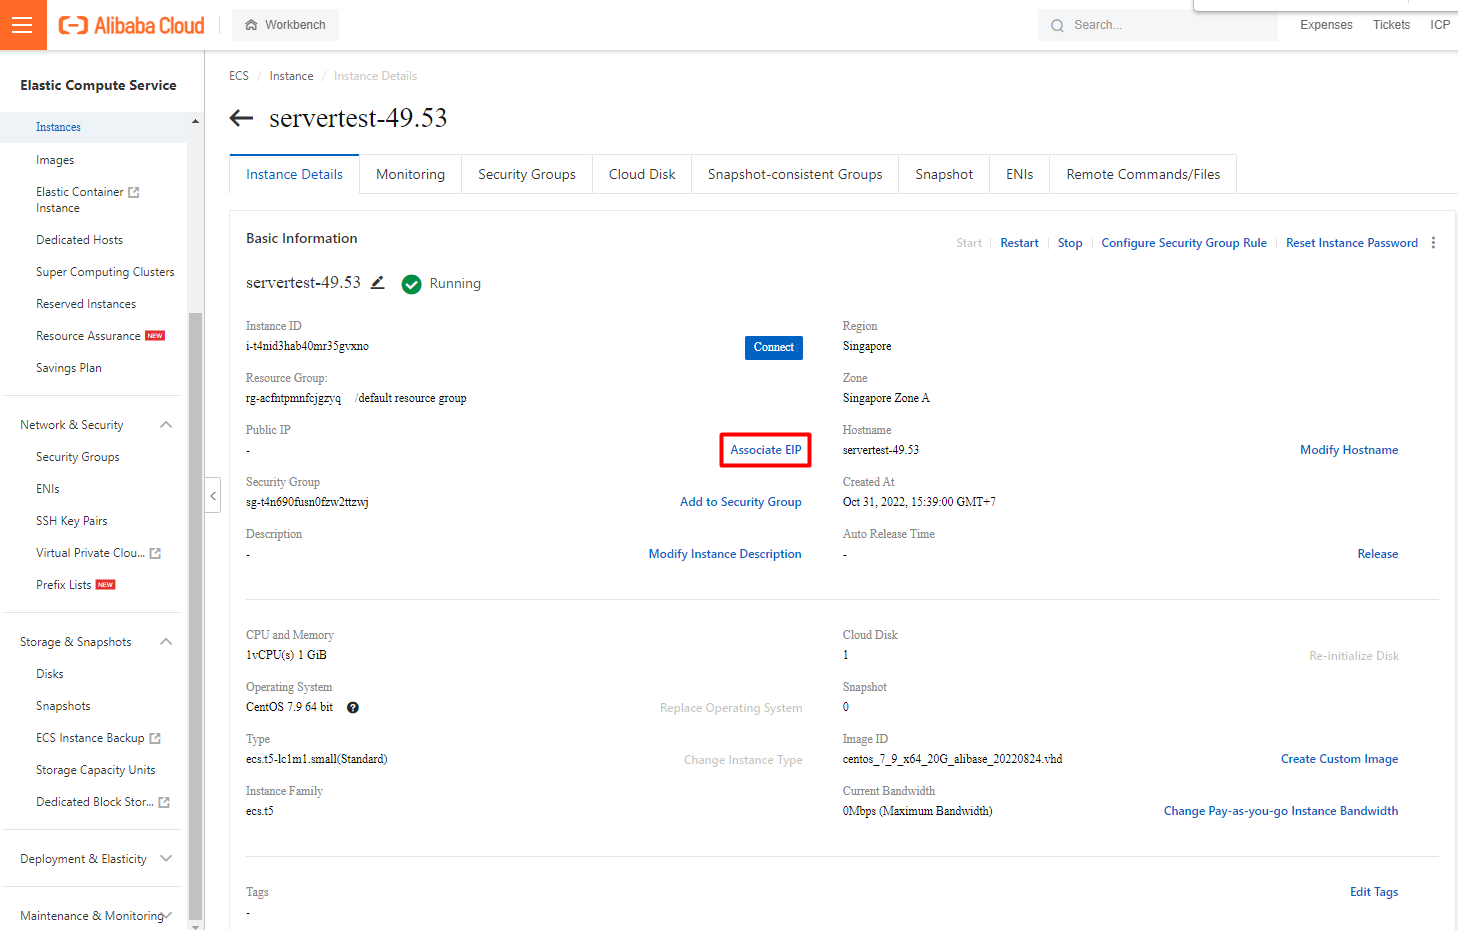Click the Alibaba Cloud logo
The width and height of the screenshot is (1458, 930).
coord(132,25)
